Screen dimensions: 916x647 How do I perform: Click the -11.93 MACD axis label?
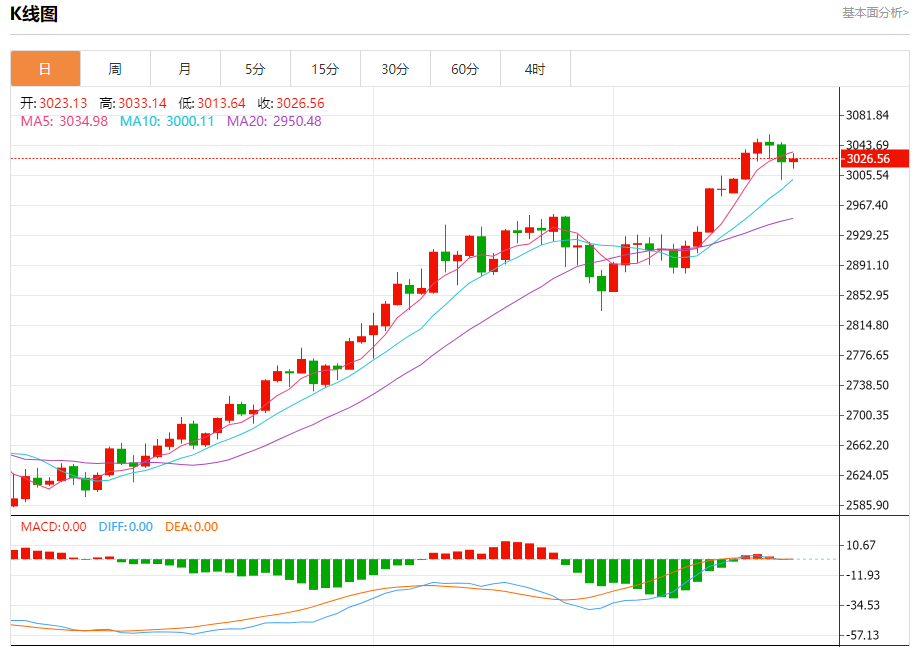tap(861, 575)
